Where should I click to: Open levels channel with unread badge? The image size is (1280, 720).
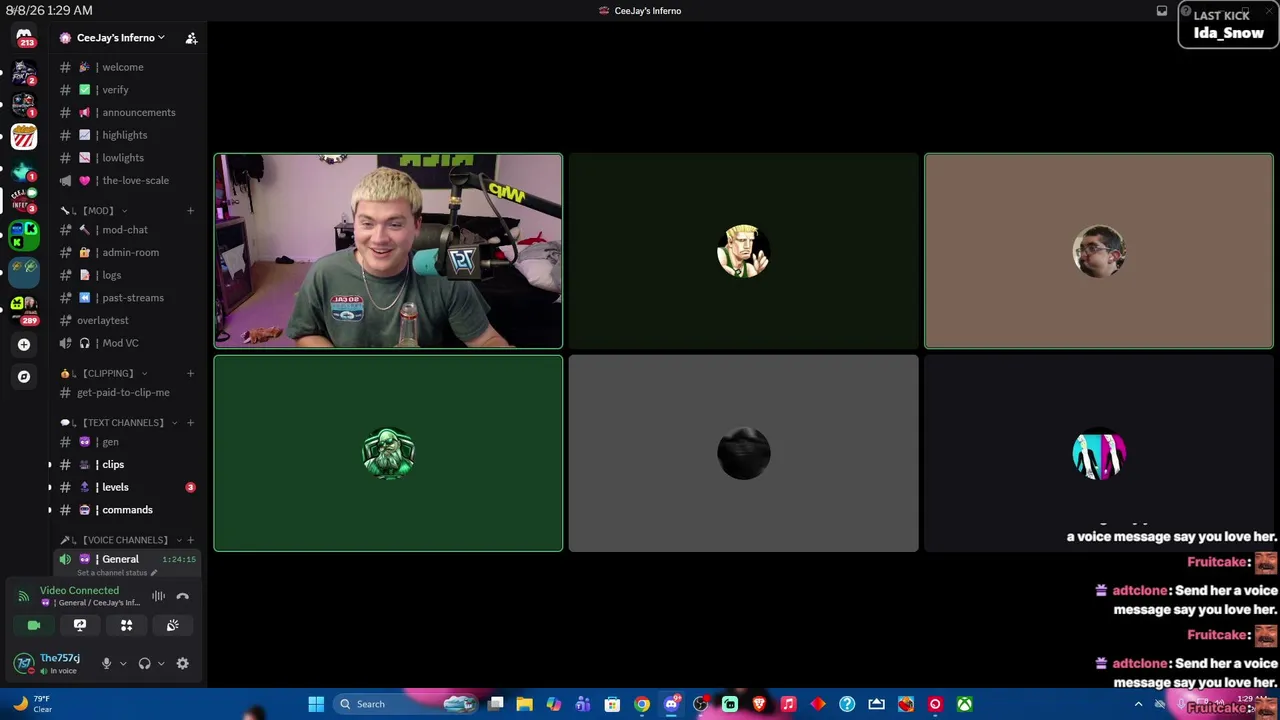click(127, 487)
